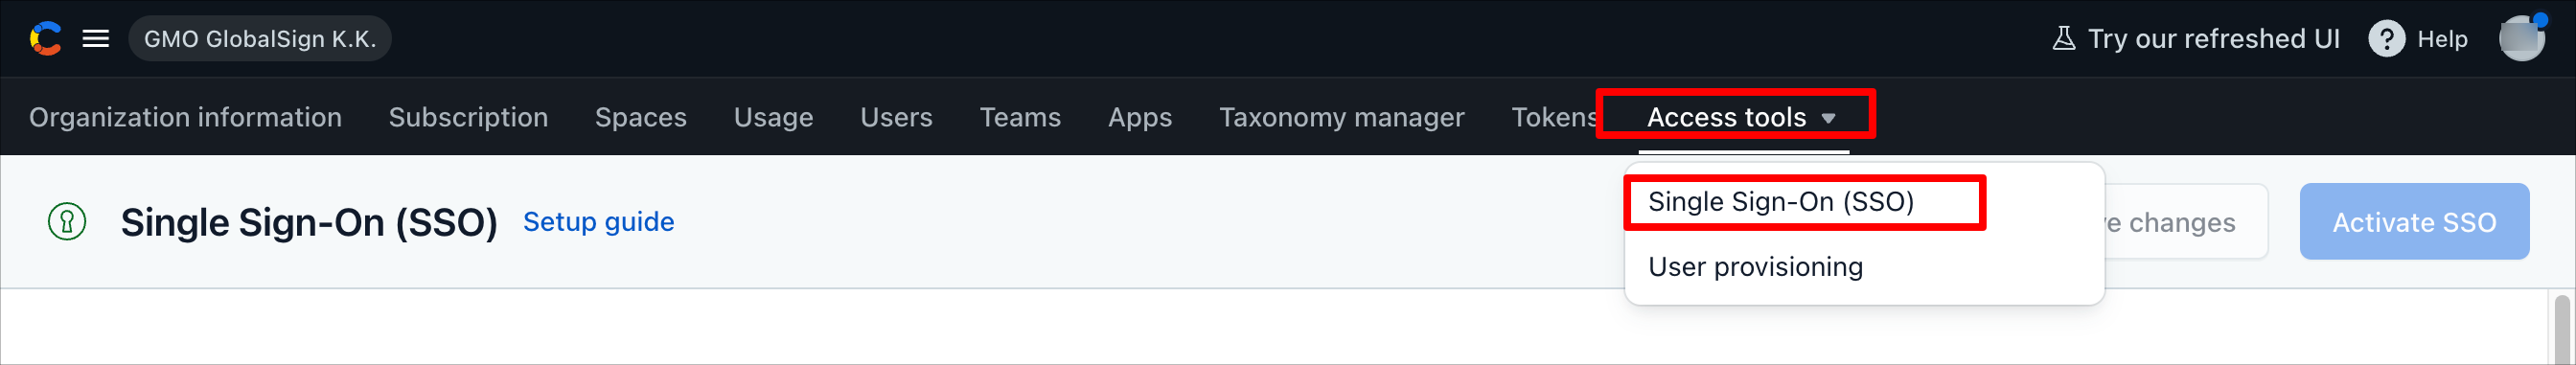Click the Activate SSO button
Screen dimensions: 2576x365
[2414, 221]
